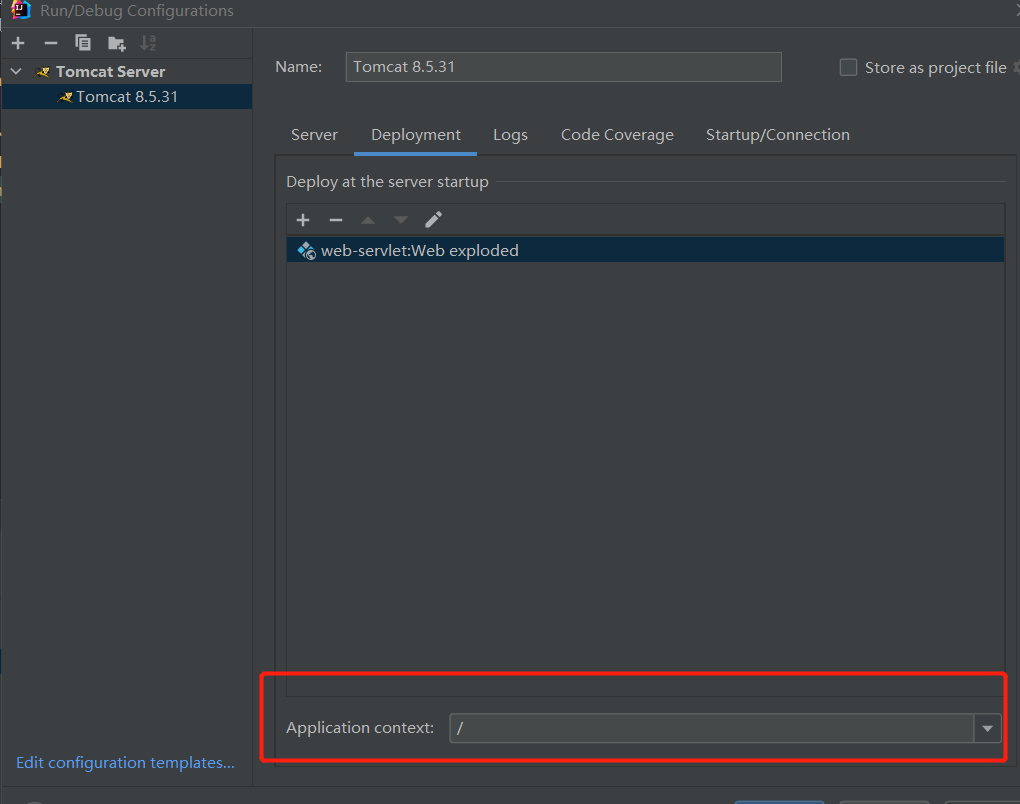The image size is (1020, 804).
Task: Click the Application context text field
Action: (x=711, y=728)
